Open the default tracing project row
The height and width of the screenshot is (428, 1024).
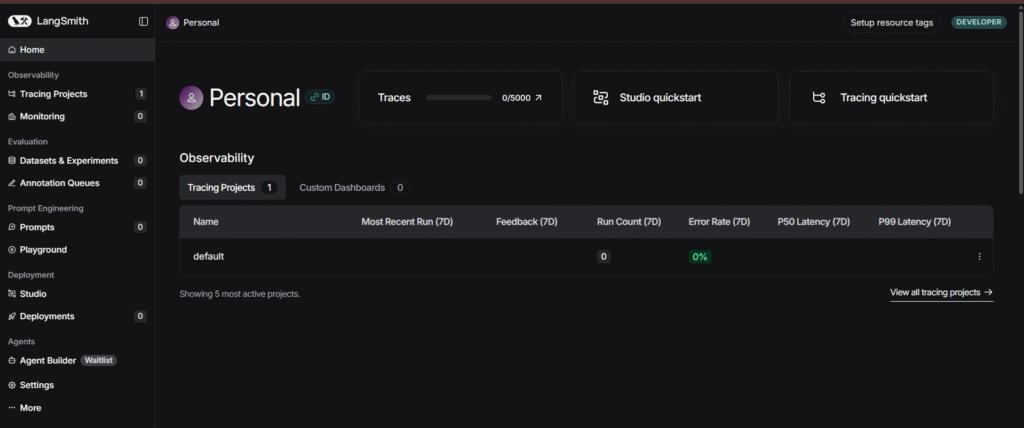[209, 256]
